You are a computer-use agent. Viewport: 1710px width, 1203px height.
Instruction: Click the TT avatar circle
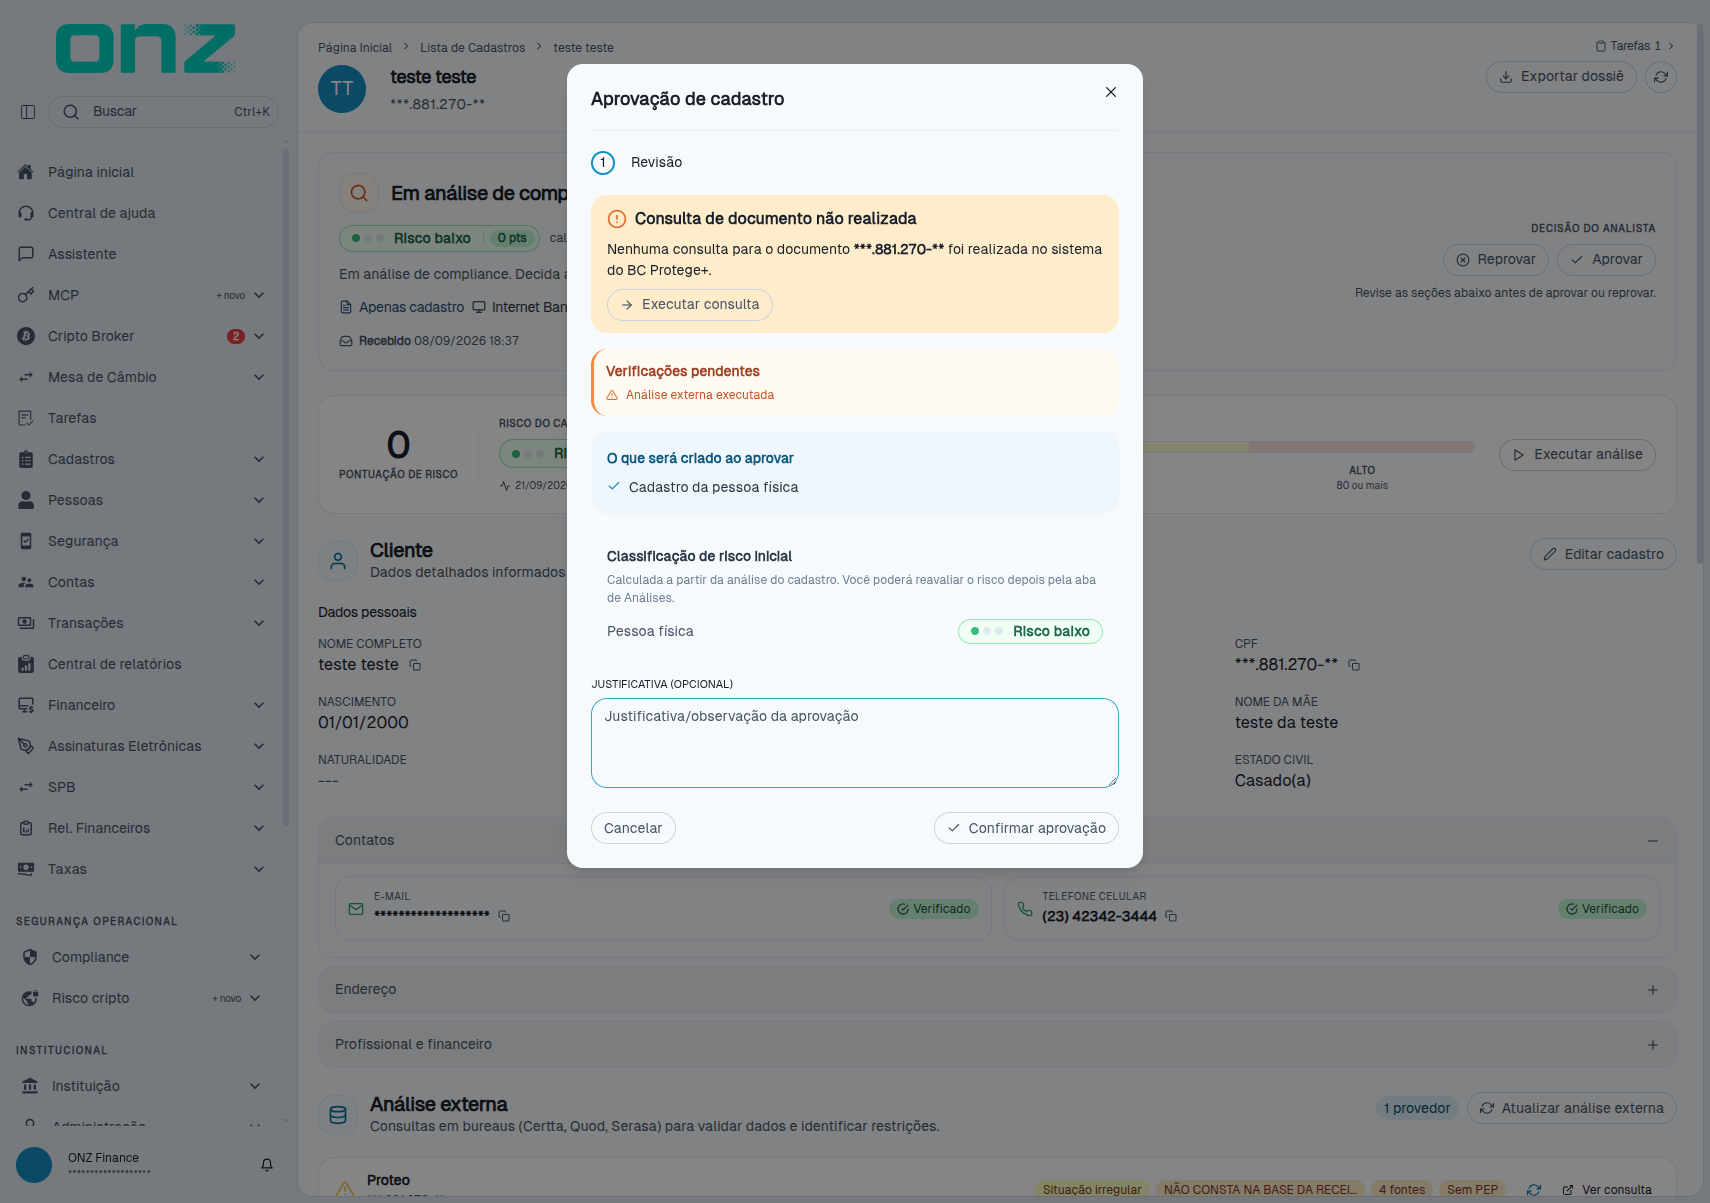pyautogui.click(x=342, y=89)
